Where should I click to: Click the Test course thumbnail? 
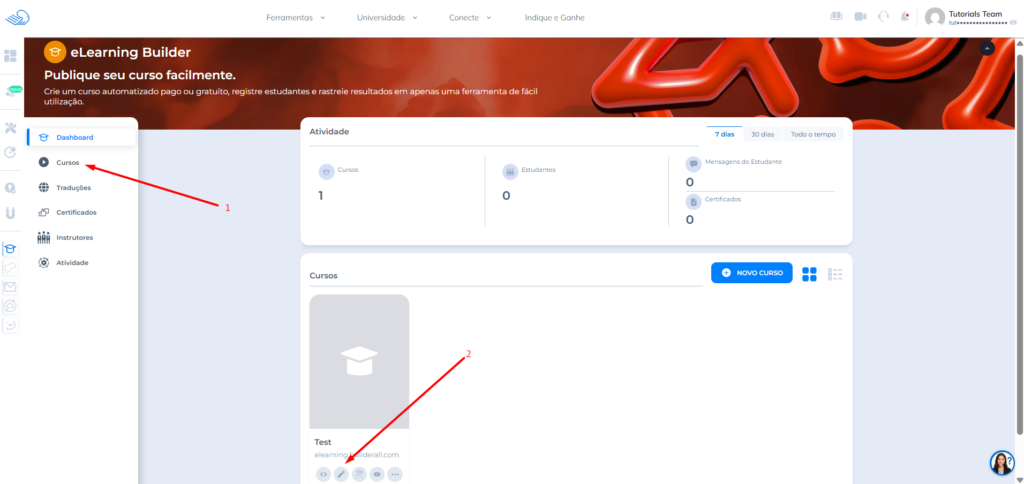point(359,361)
